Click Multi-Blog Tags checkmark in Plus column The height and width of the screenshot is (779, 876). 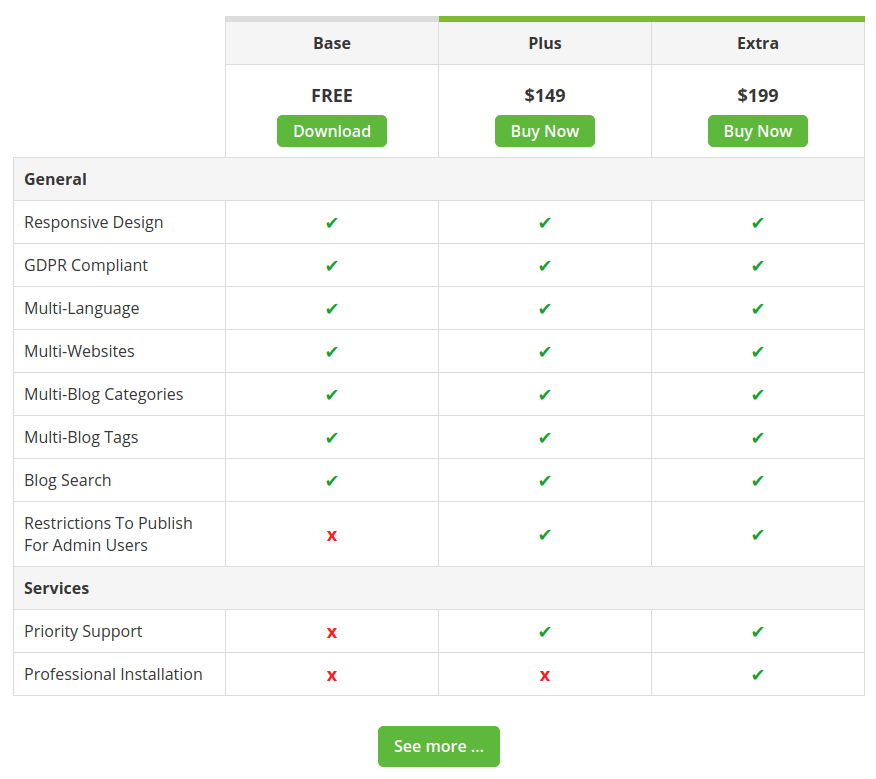545,438
